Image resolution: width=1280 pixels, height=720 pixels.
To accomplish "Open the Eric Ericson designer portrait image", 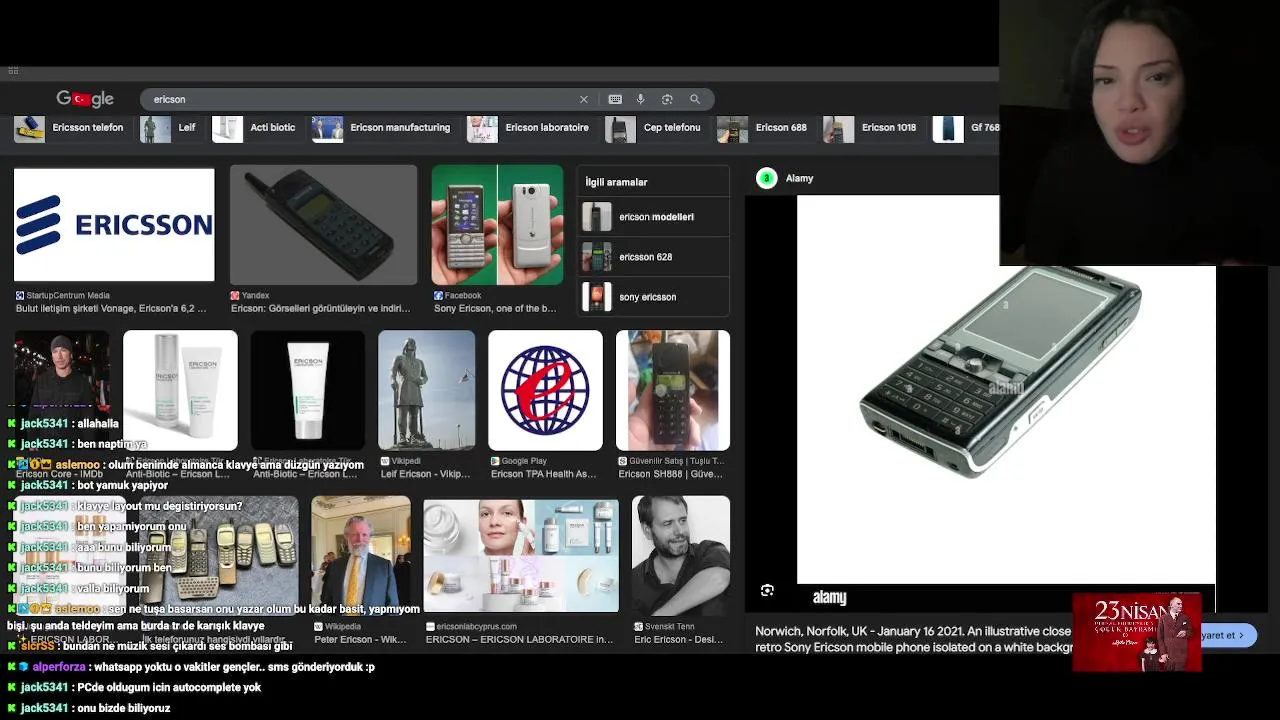I will coord(681,554).
